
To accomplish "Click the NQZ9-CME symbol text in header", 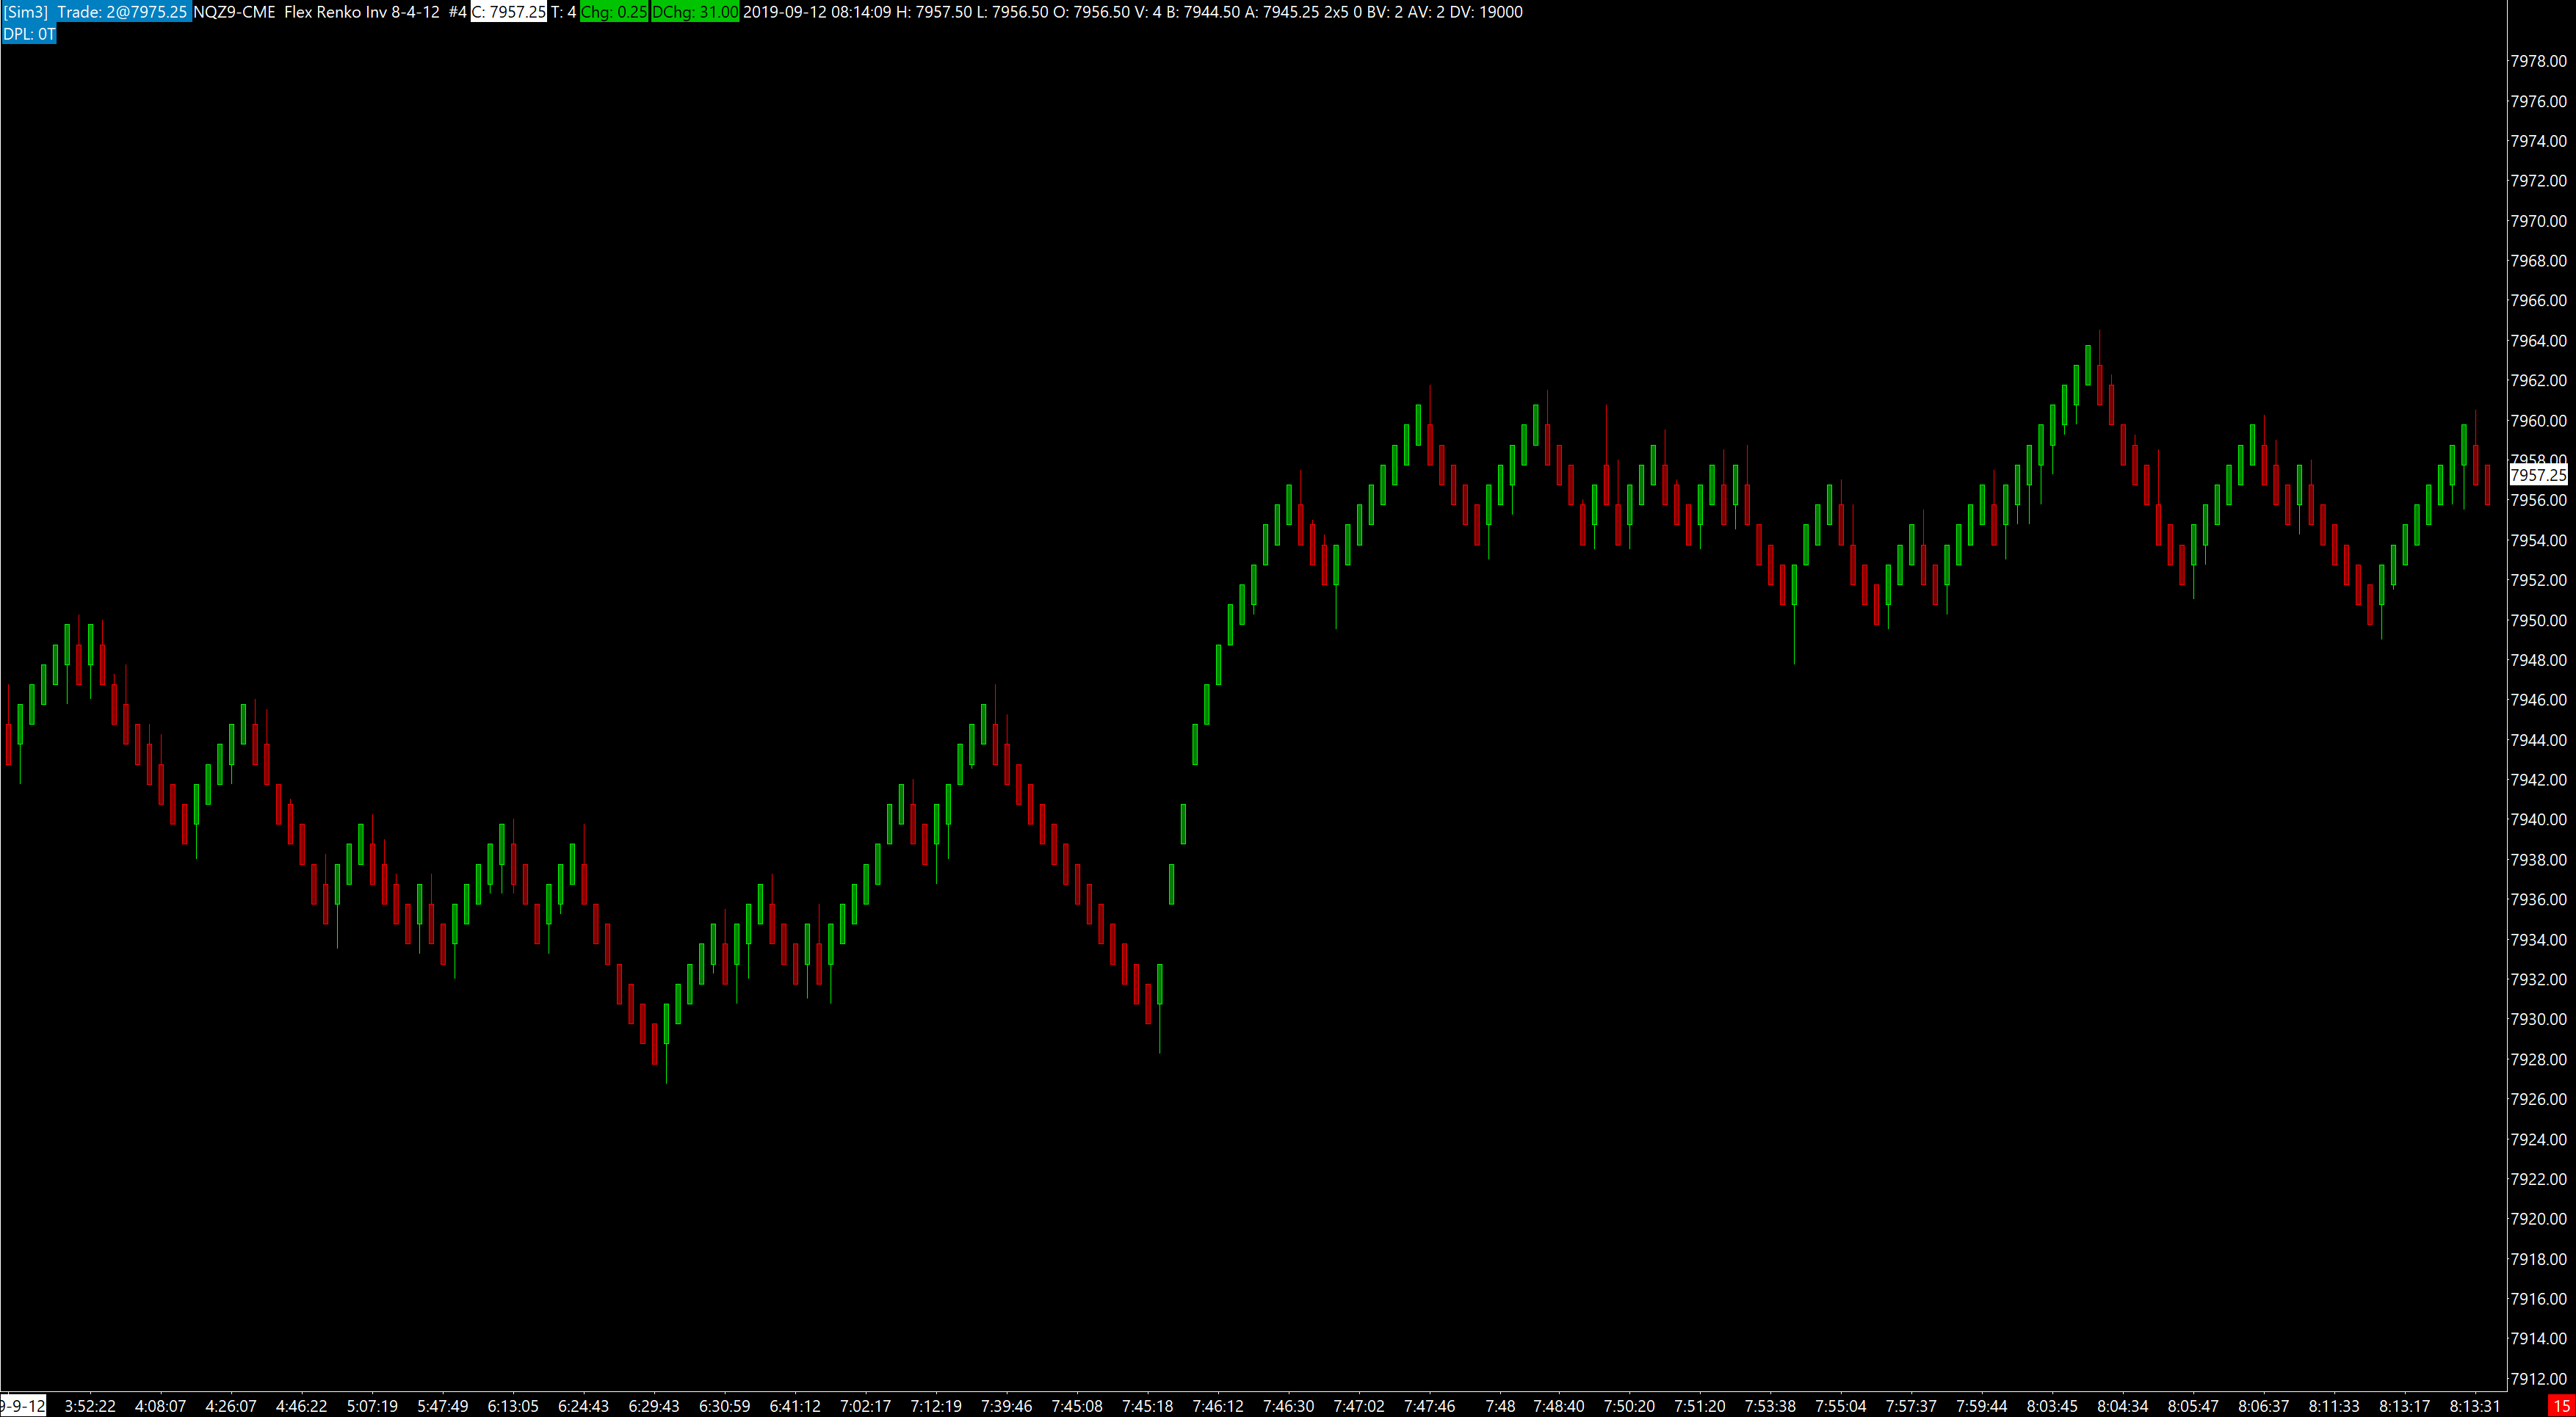I will [x=234, y=12].
